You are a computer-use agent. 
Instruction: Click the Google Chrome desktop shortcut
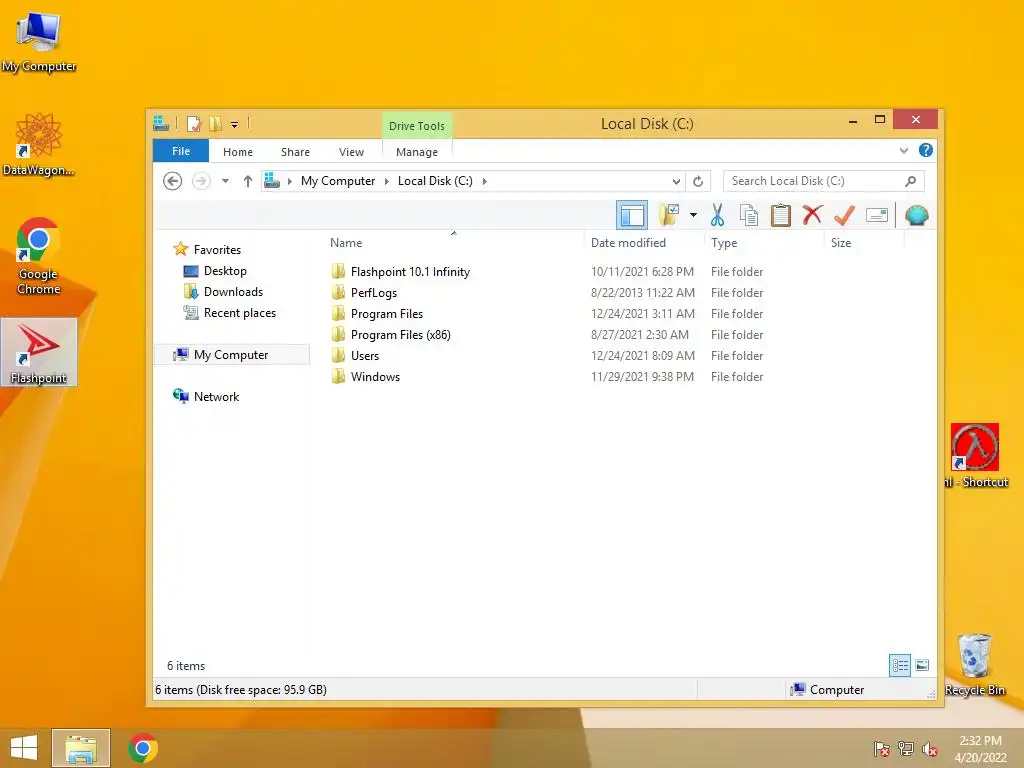click(39, 256)
